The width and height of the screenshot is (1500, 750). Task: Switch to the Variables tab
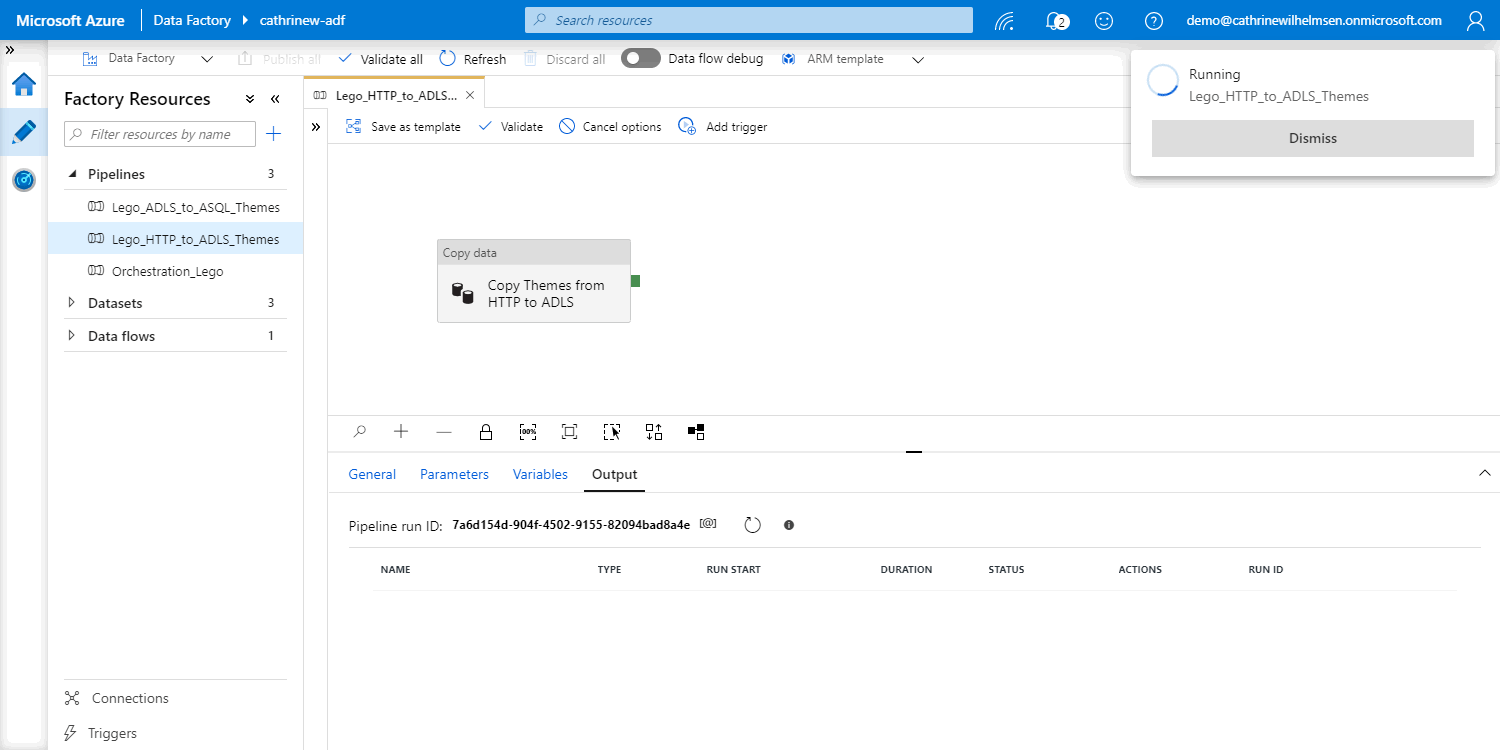540,474
